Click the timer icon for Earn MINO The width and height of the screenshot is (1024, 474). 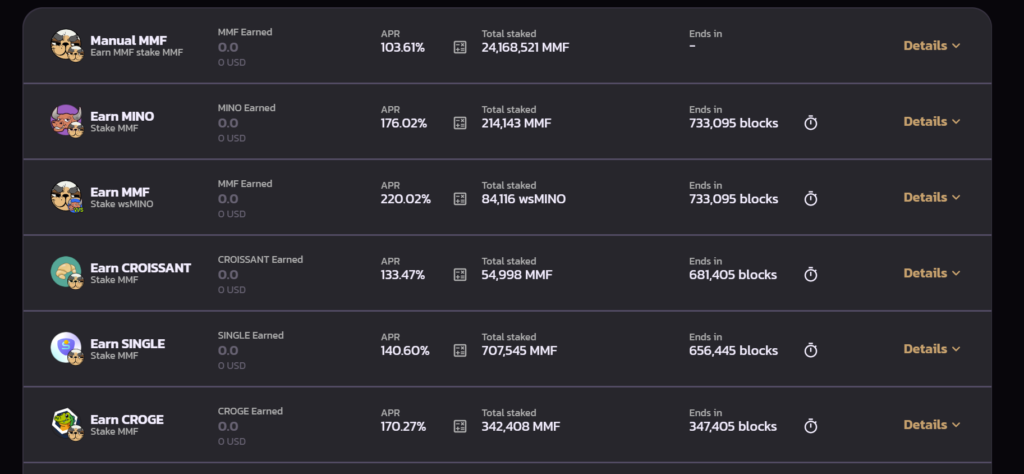(811, 123)
